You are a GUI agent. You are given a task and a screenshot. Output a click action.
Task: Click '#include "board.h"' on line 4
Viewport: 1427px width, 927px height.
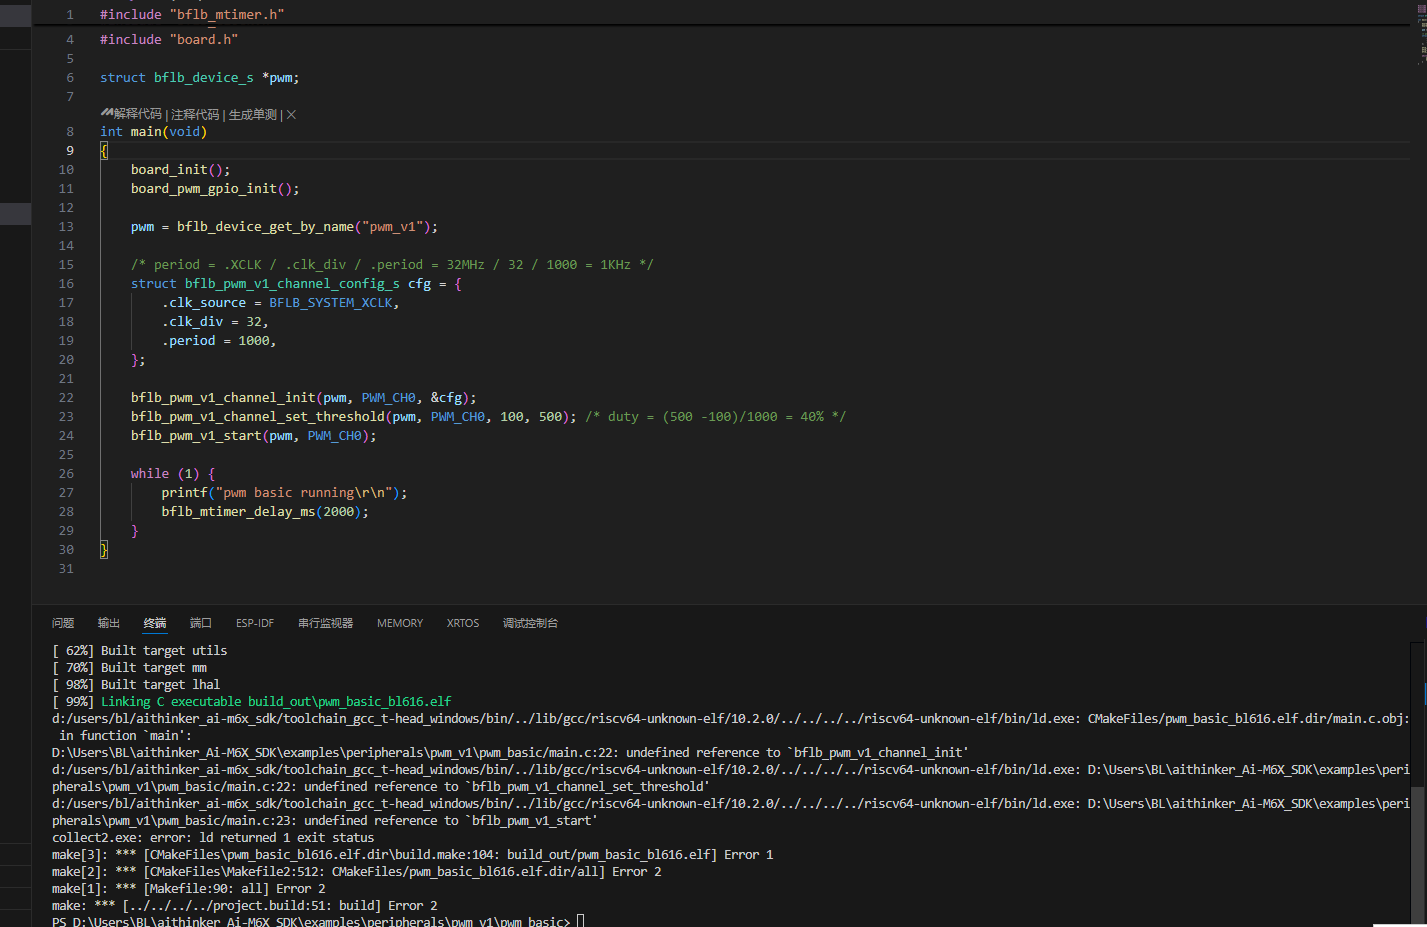[169, 40]
